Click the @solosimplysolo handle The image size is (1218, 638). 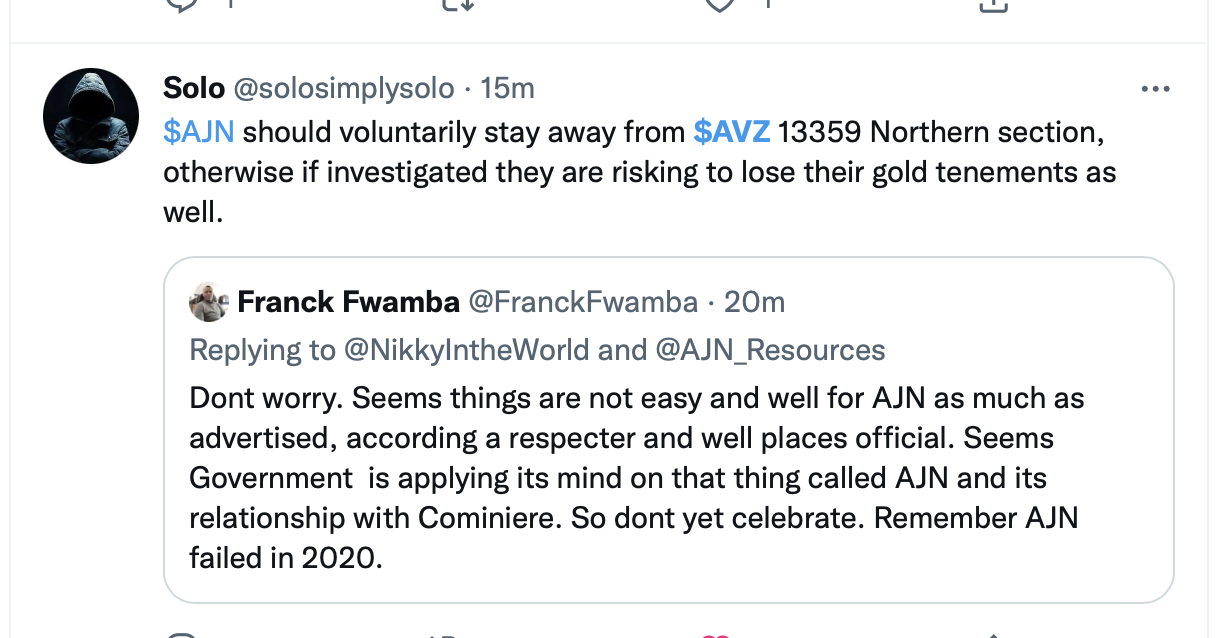[x=343, y=88]
